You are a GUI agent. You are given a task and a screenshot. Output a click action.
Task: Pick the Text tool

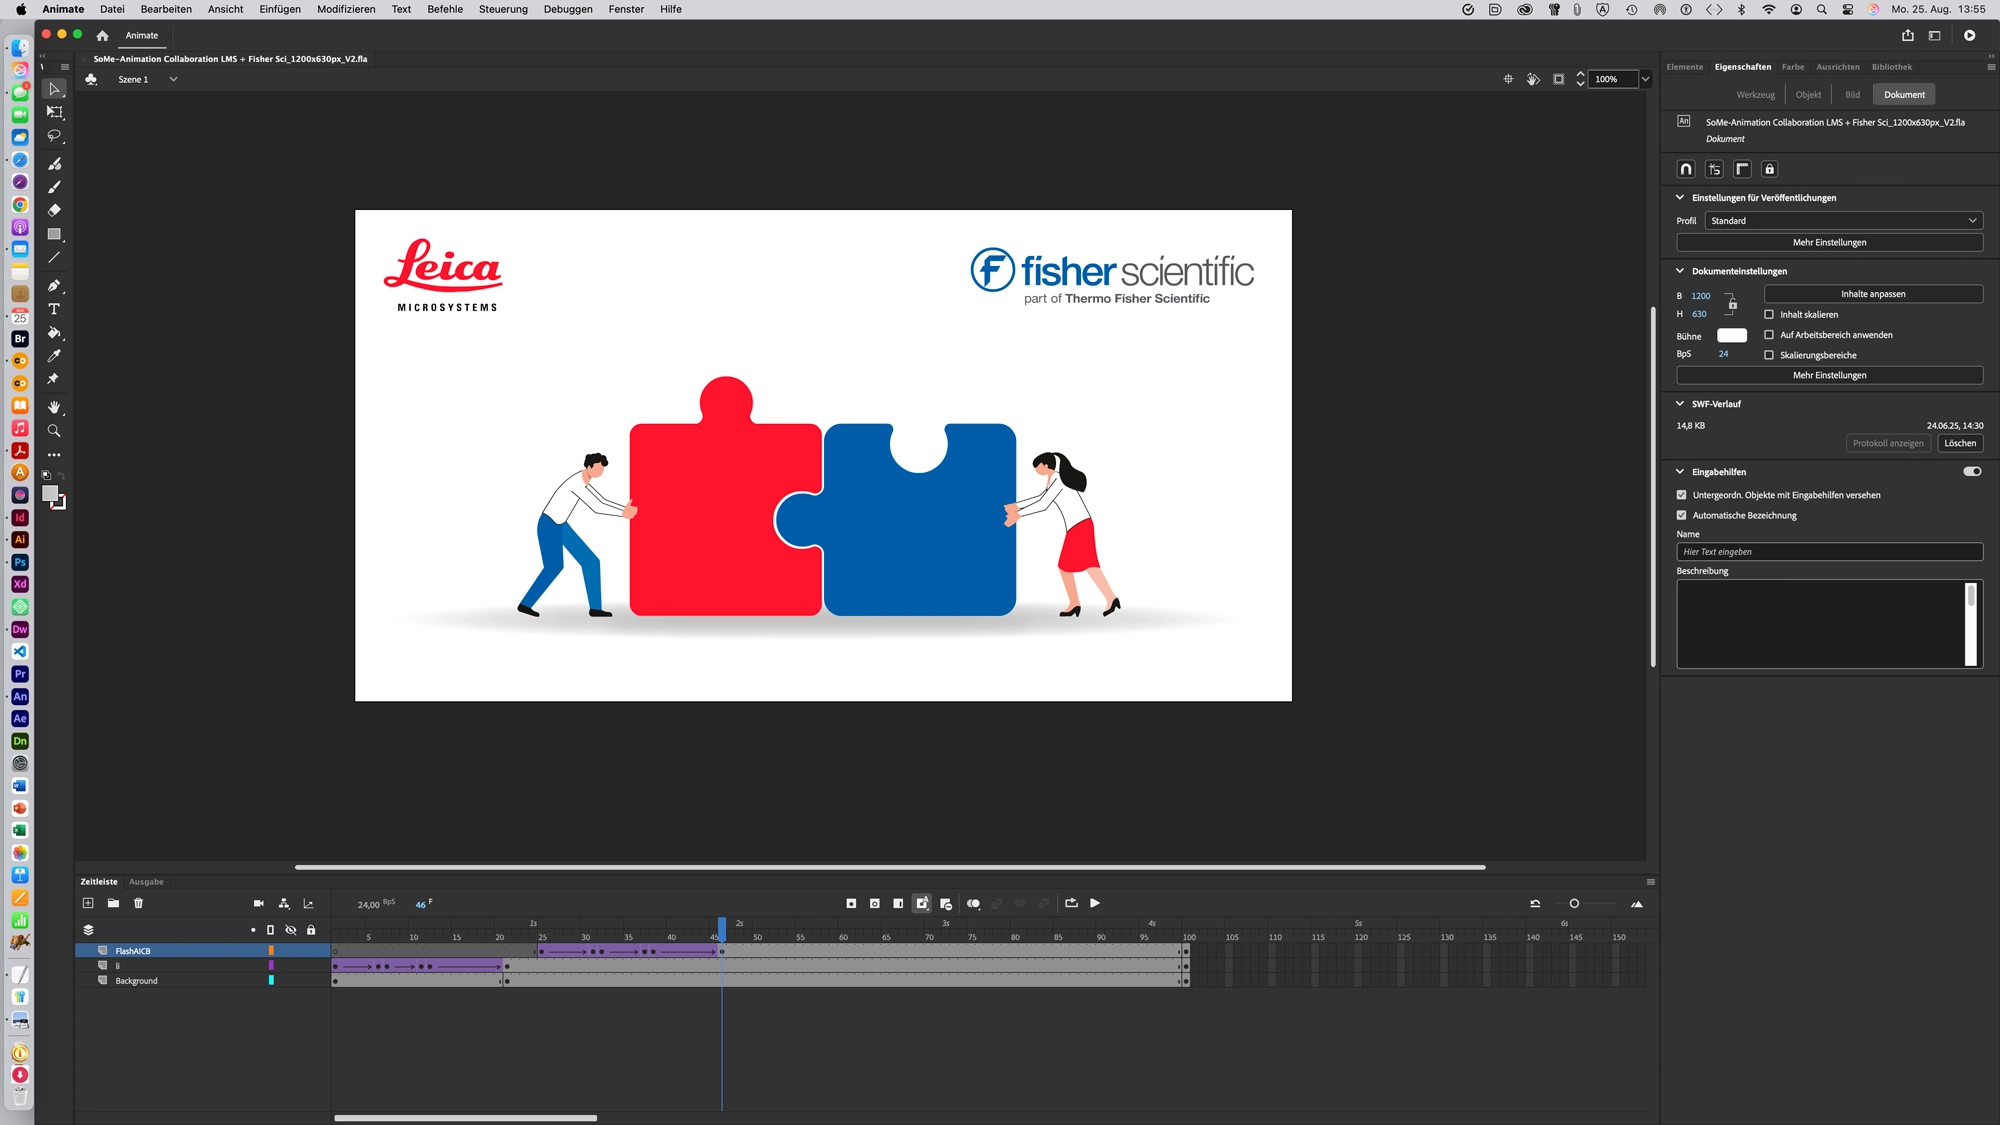tap(55, 310)
